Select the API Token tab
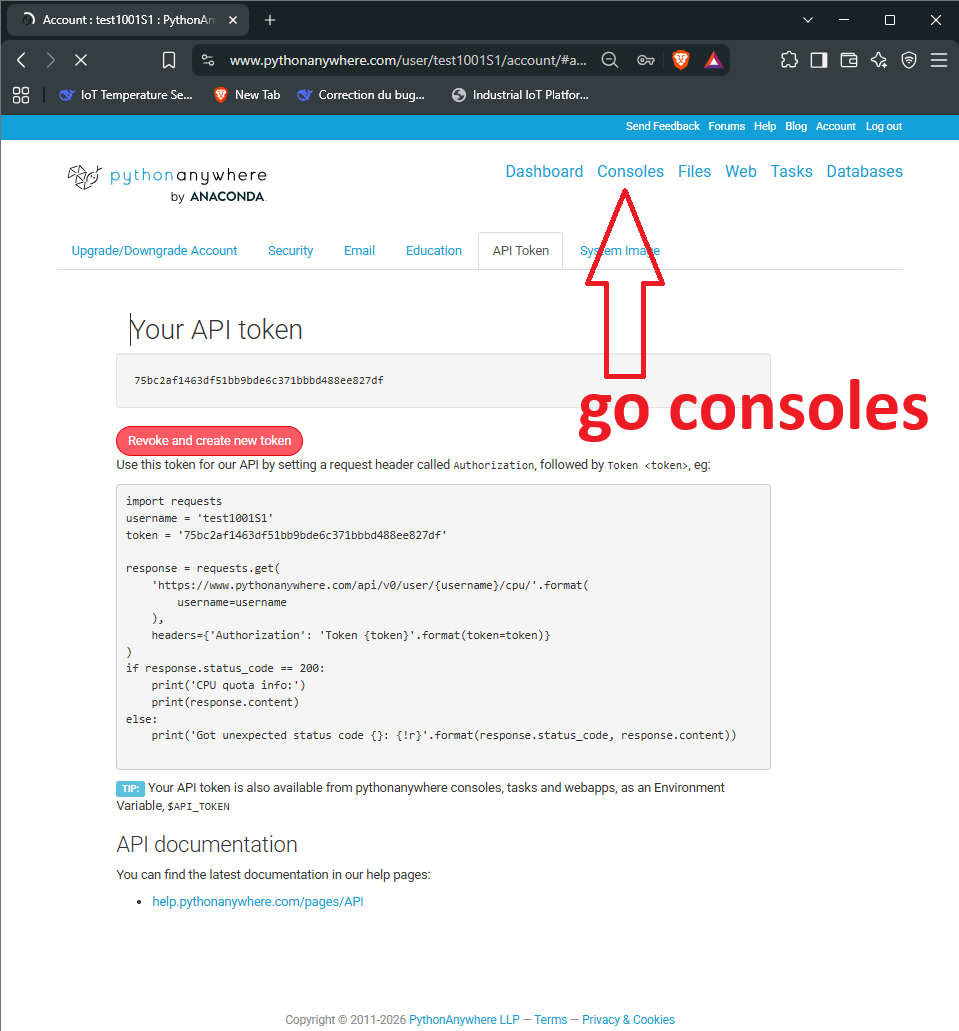Screen dimensions: 959x1031 [520, 251]
